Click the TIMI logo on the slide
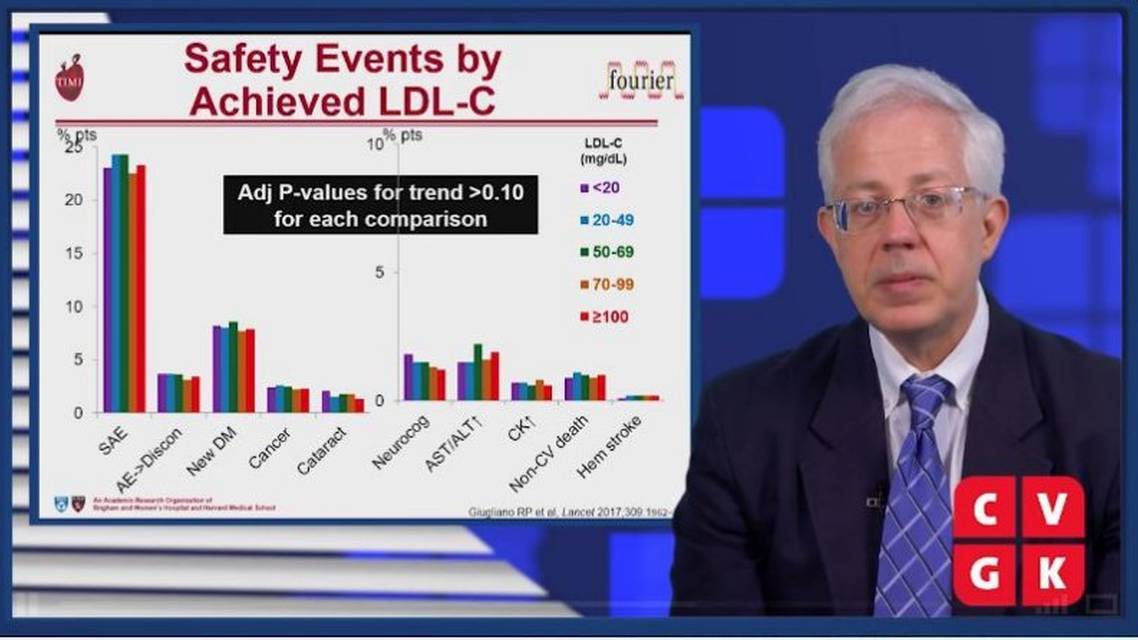Image resolution: width=1138 pixels, height=640 pixels. tap(69, 79)
